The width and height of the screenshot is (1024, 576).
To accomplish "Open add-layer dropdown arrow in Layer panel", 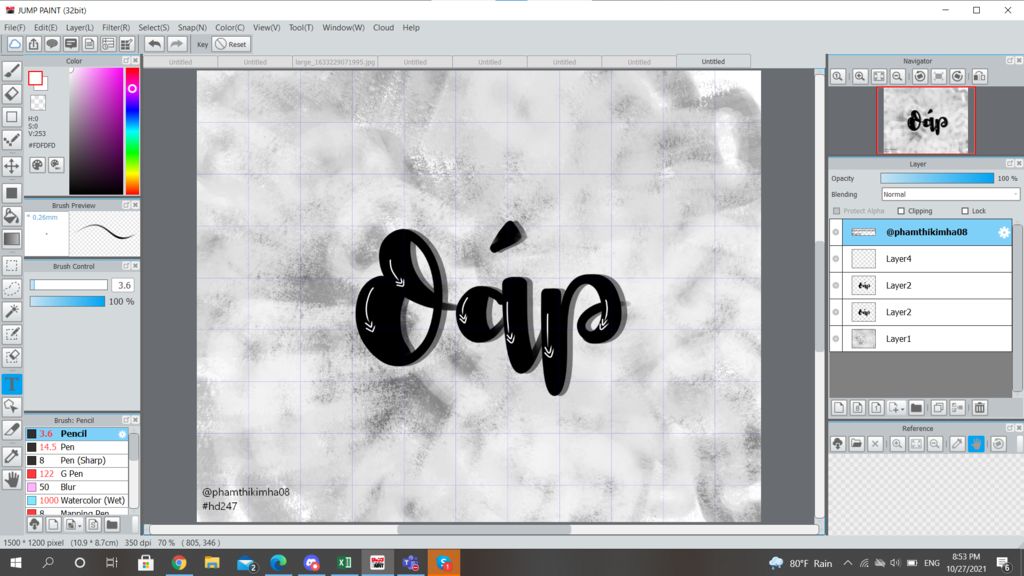I will tap(902, 409).
